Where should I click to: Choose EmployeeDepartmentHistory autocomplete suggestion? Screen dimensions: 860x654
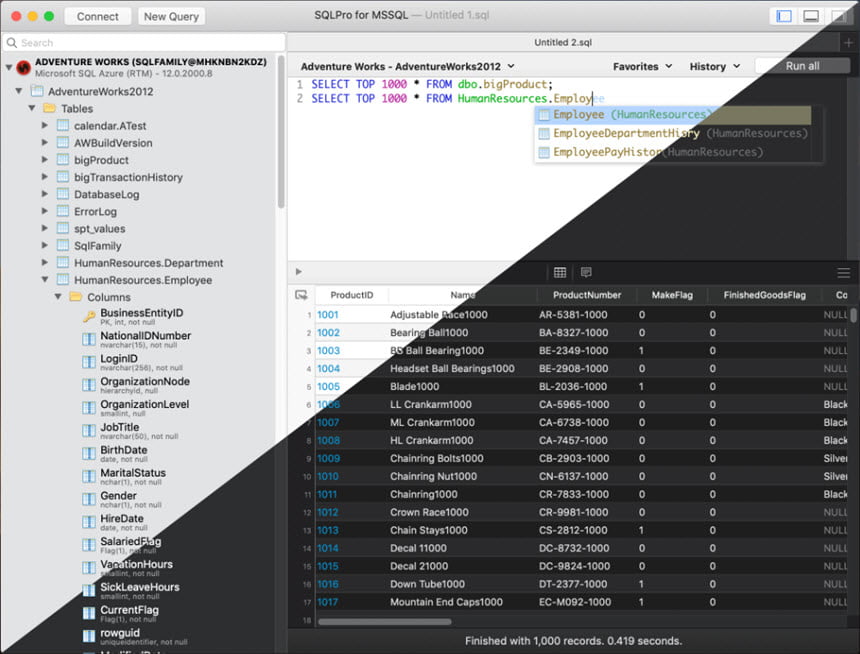point(672,133)
